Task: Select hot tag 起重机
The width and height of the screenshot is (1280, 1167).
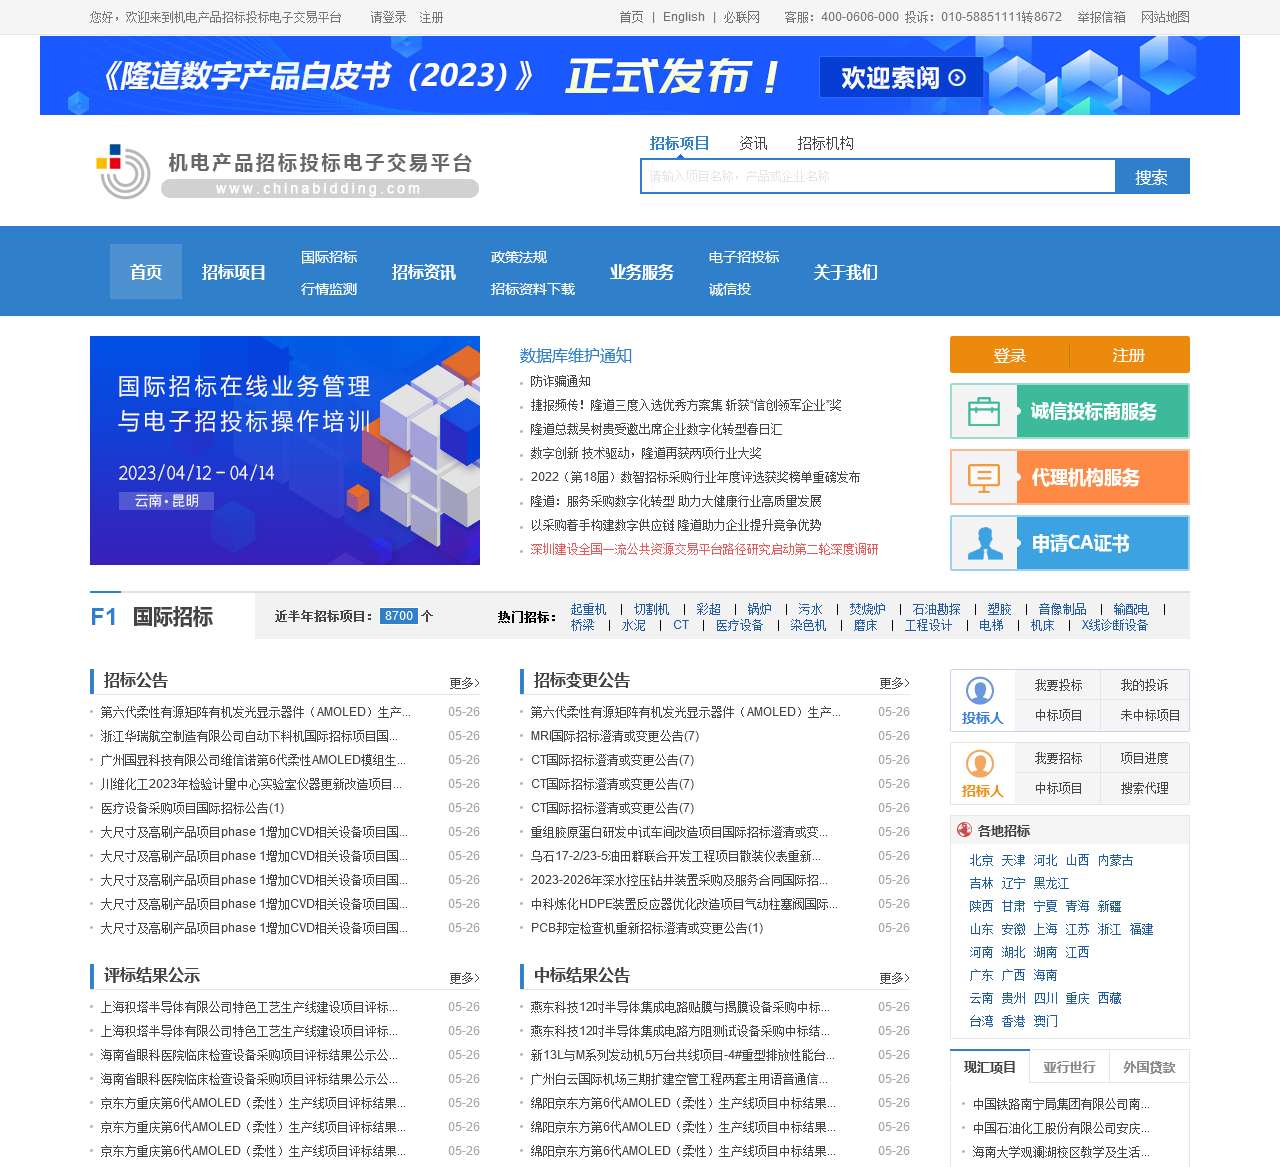Action: pos(588,609)
